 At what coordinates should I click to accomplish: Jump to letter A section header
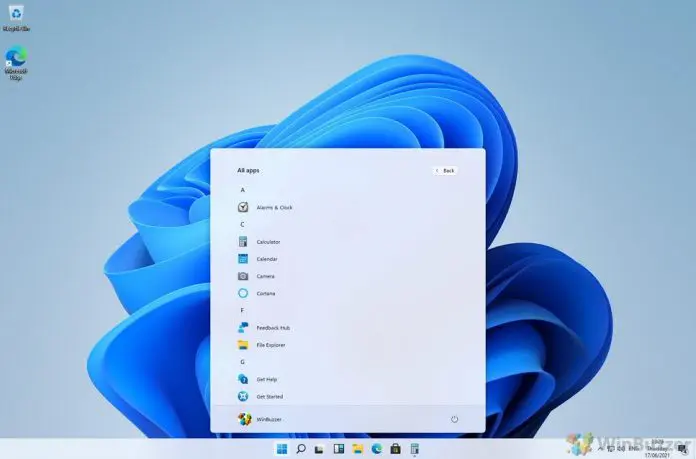click(x=242, y=189)
